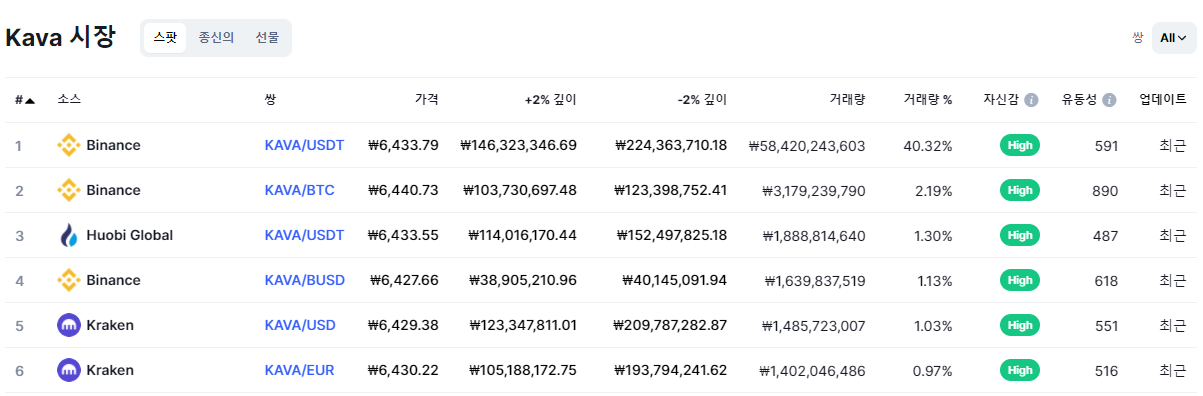Open the All pair filter dropdown

click(1174, 38)
